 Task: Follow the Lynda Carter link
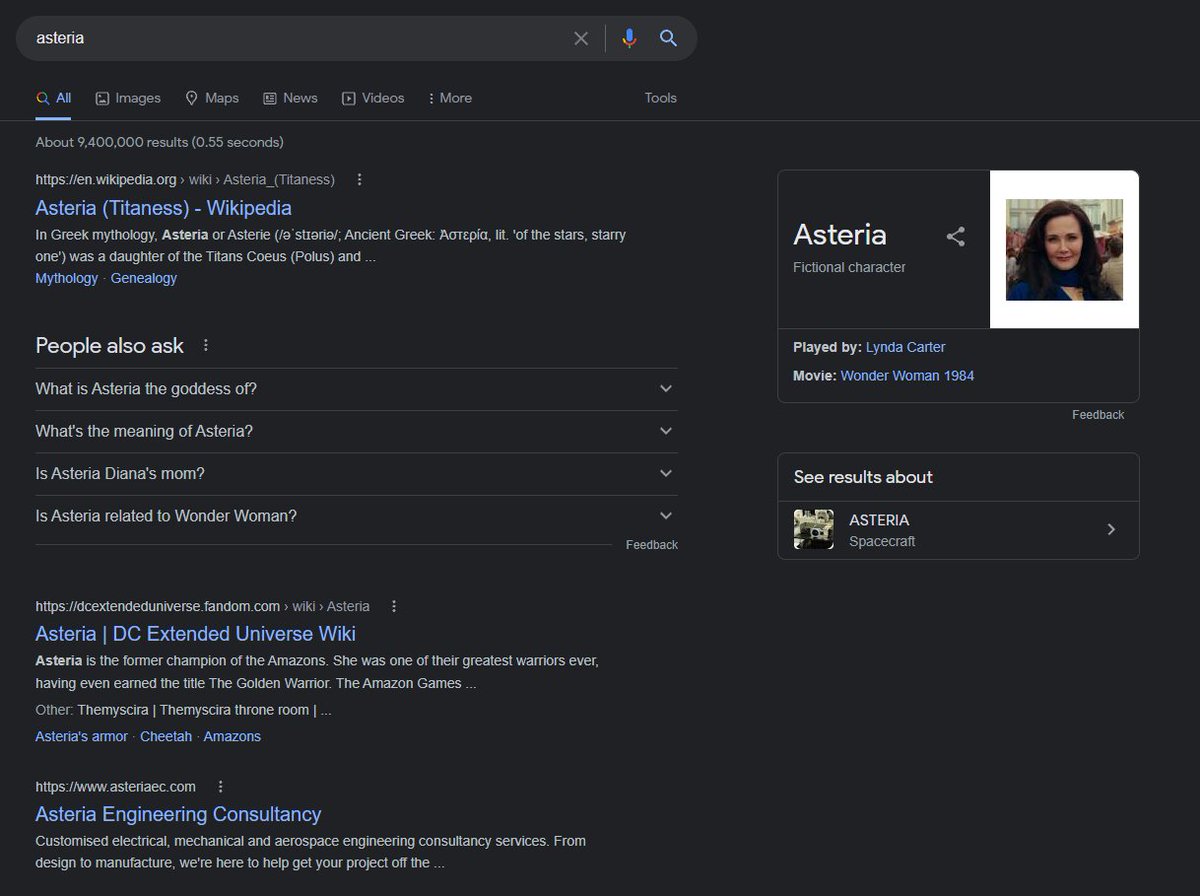tap(905, 347)
